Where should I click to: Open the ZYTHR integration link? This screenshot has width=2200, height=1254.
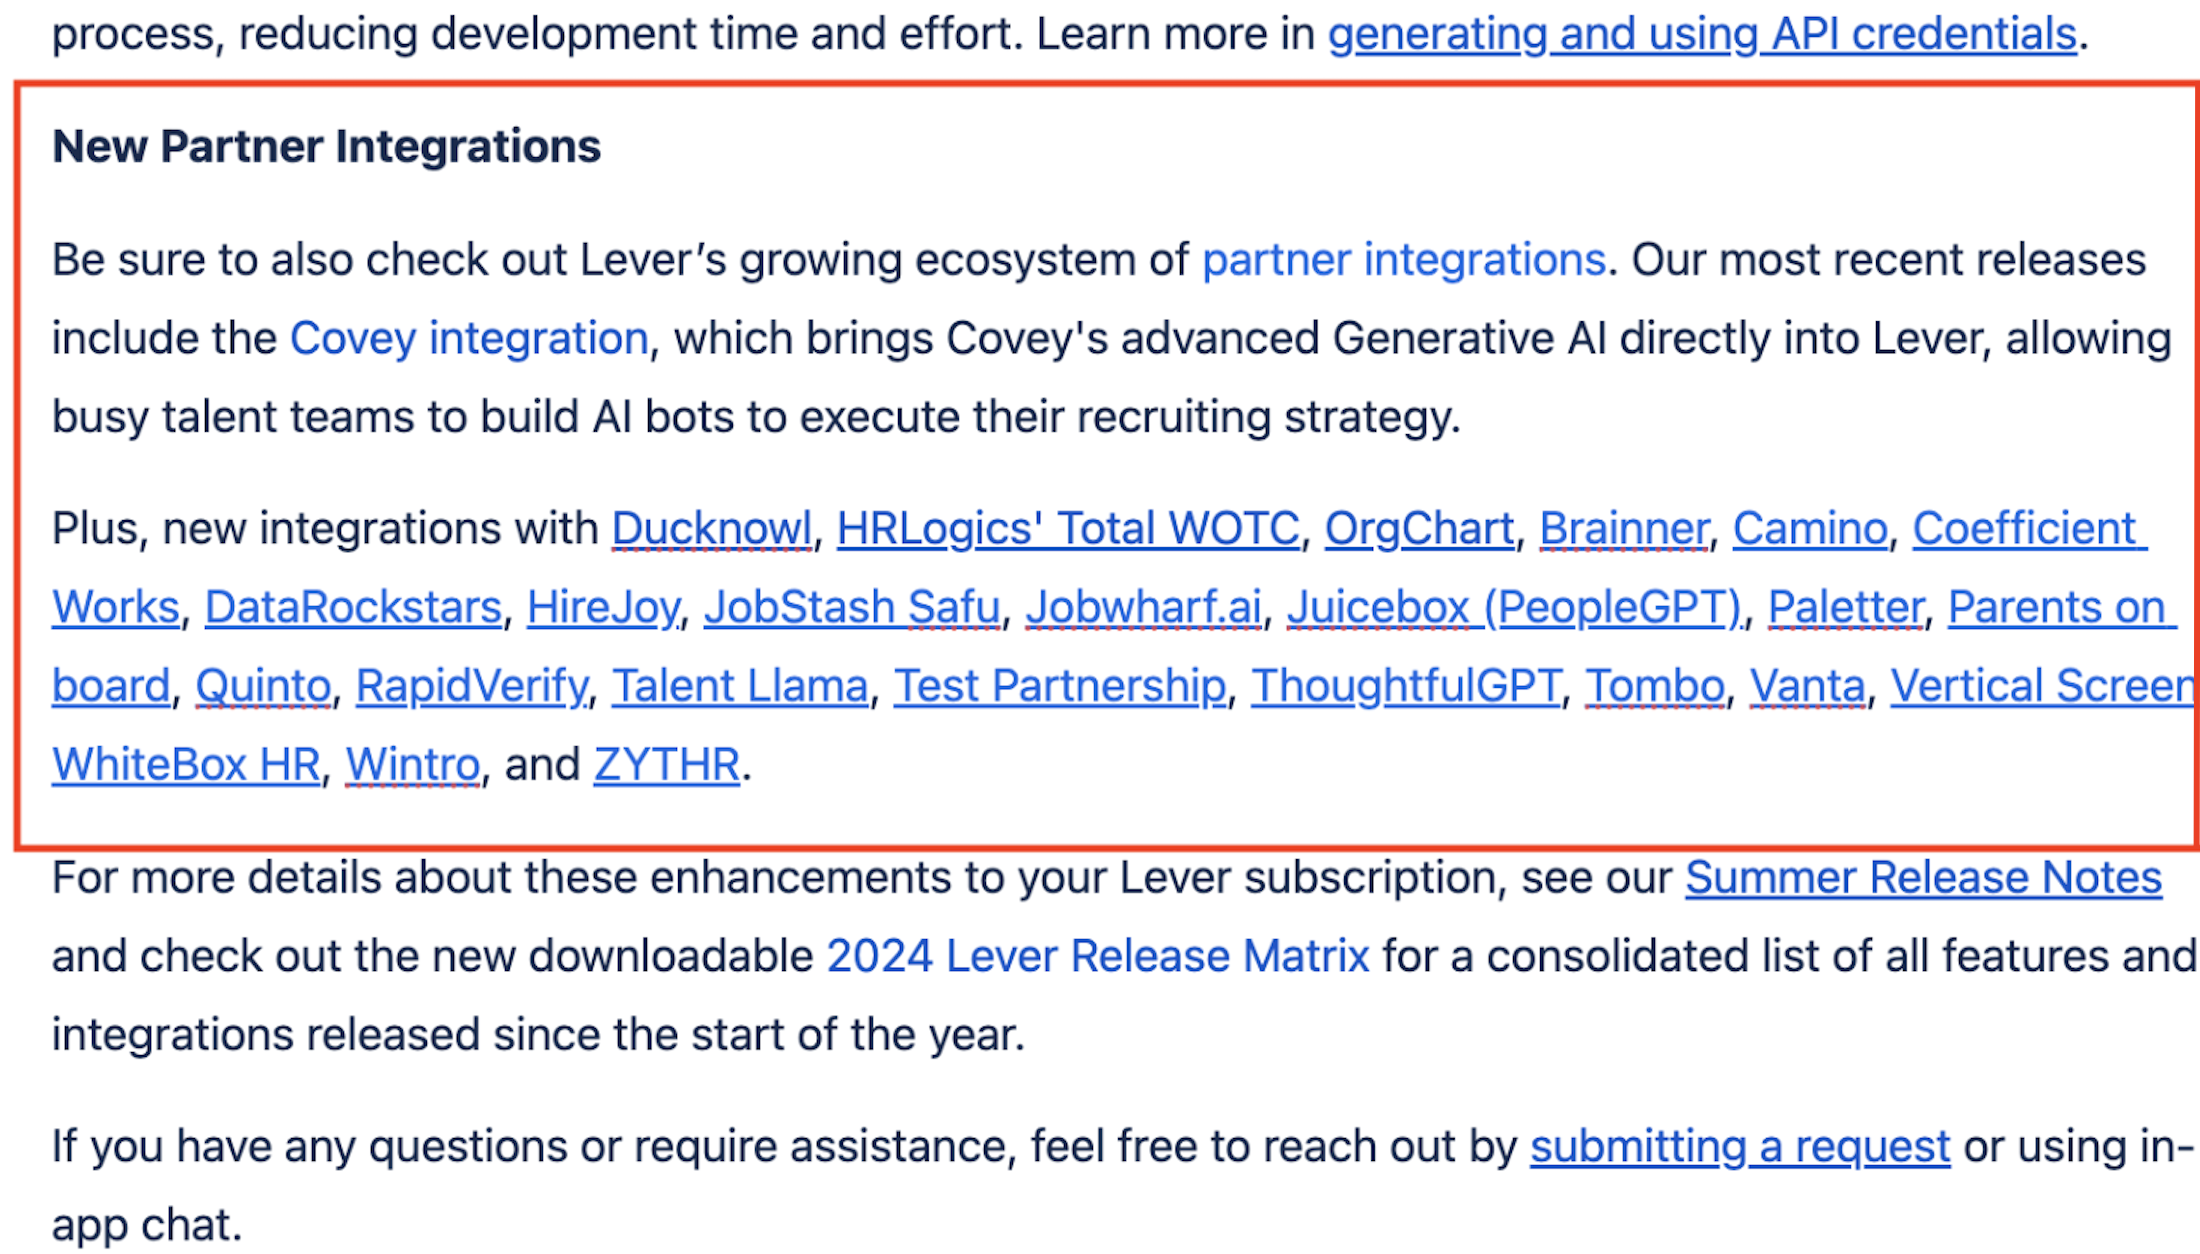point(666,766)
